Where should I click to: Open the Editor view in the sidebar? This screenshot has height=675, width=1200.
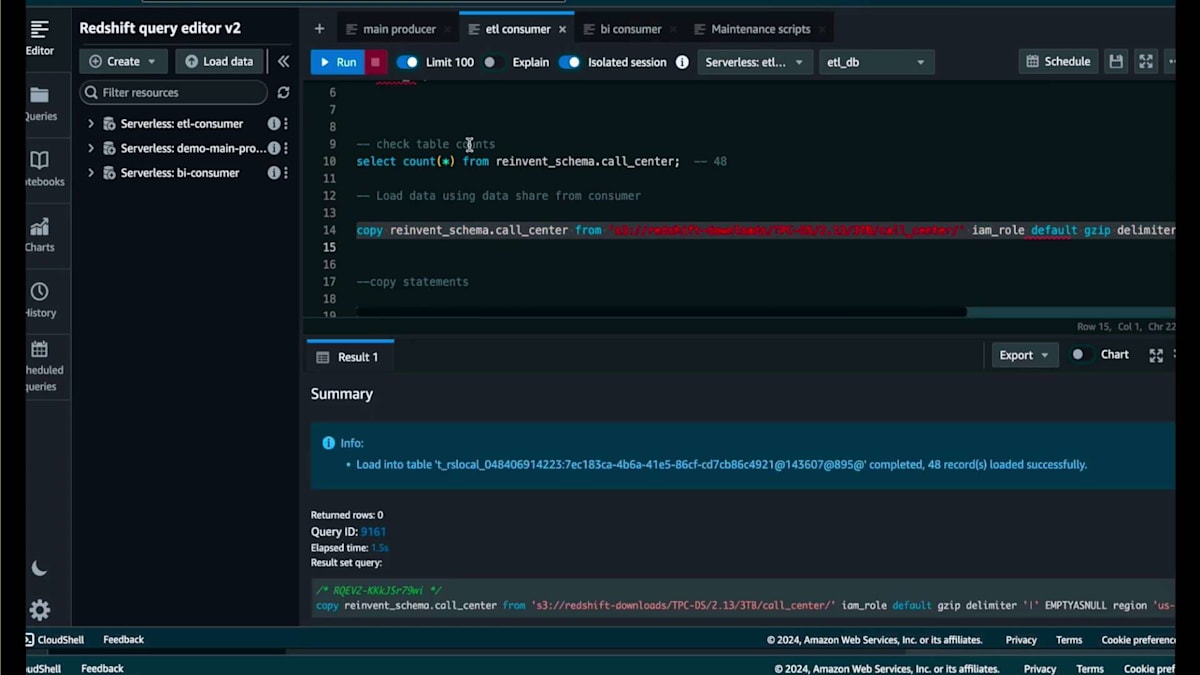click(40, 37)
